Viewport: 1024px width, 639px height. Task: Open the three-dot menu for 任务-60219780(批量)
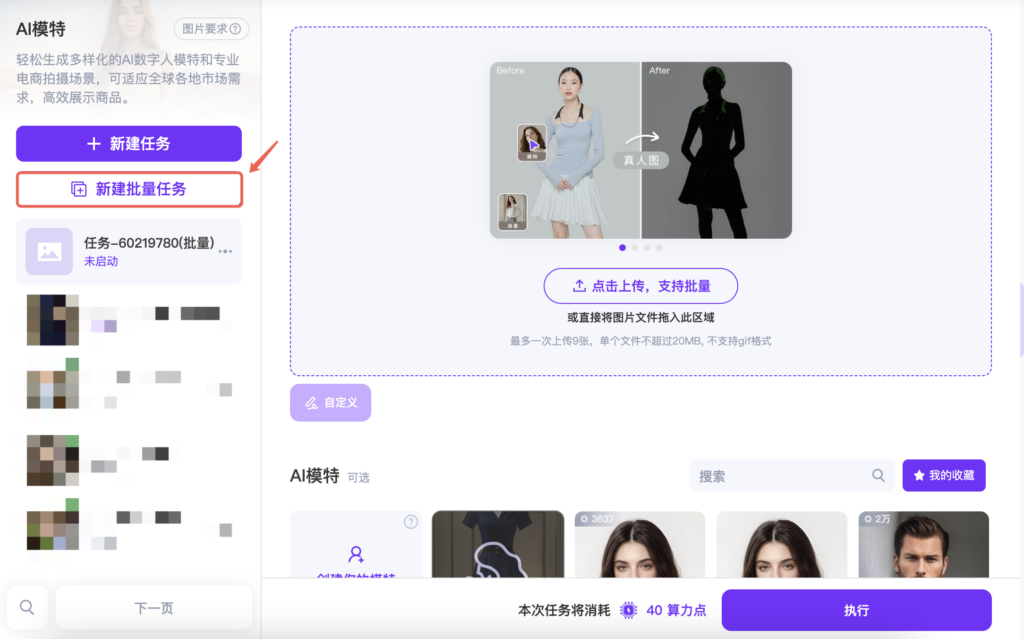[225, 252]
